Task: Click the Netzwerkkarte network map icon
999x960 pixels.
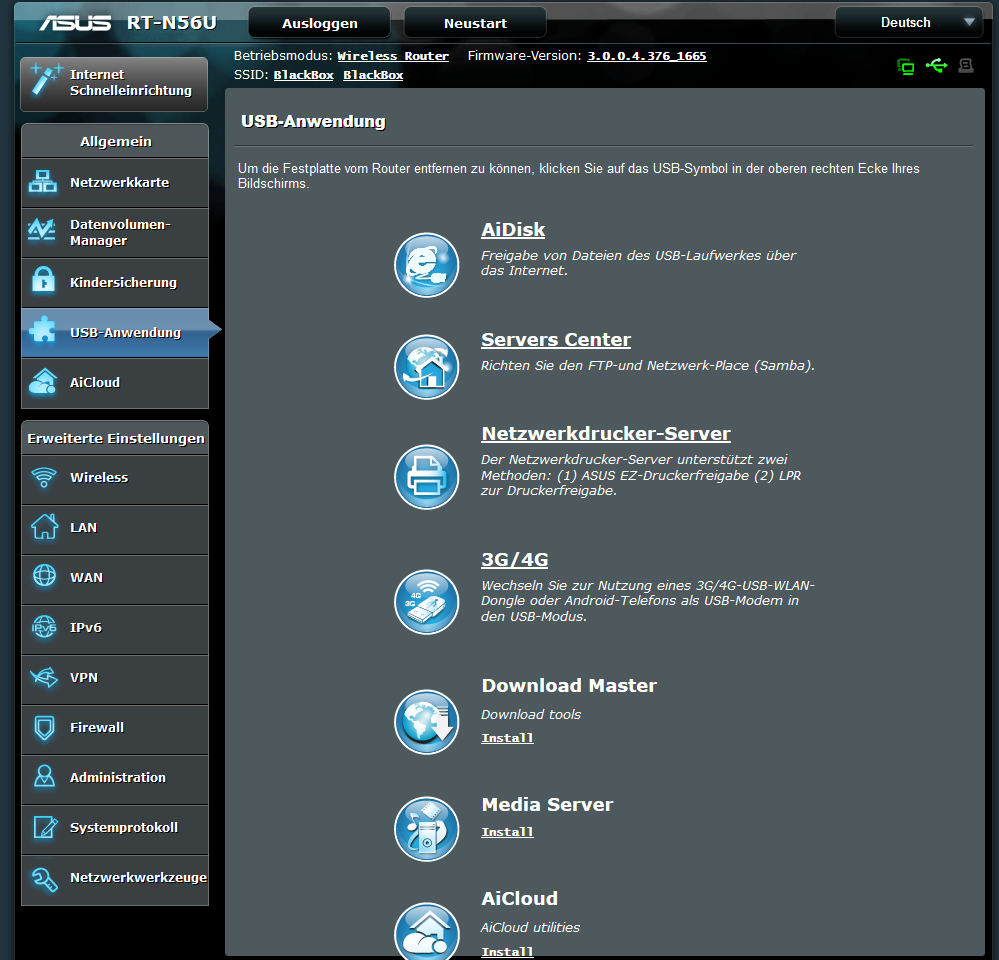Action: tap(43, 182)
